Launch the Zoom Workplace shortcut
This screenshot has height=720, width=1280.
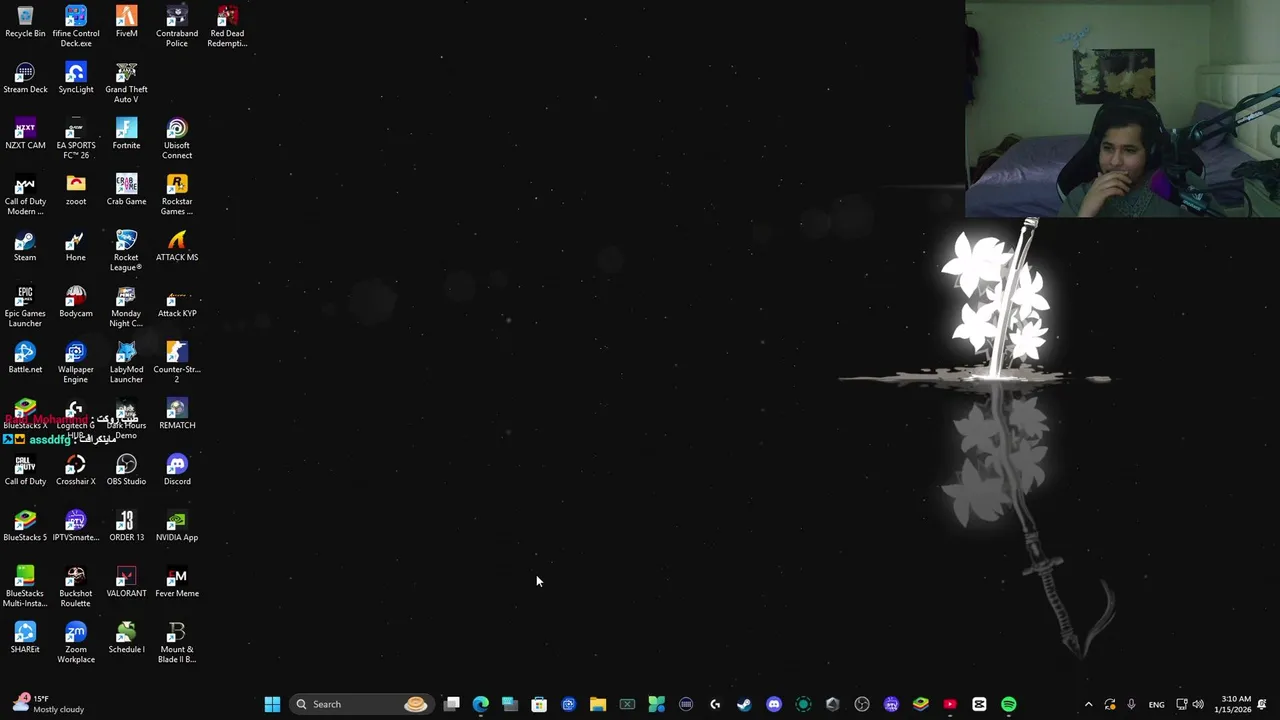[76, 643]
